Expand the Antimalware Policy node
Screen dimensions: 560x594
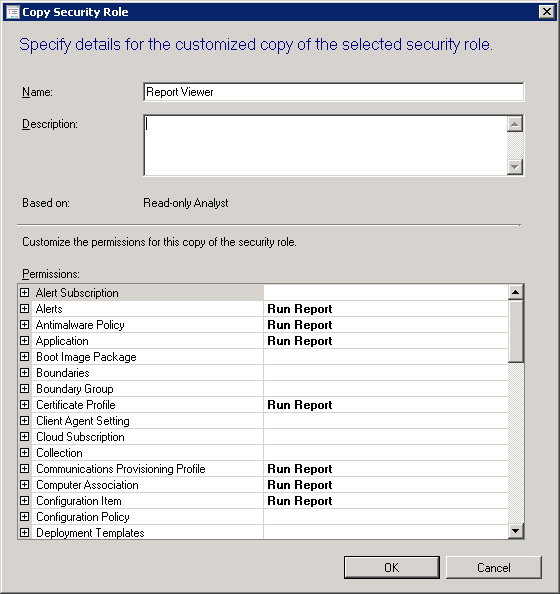[25, 325]
